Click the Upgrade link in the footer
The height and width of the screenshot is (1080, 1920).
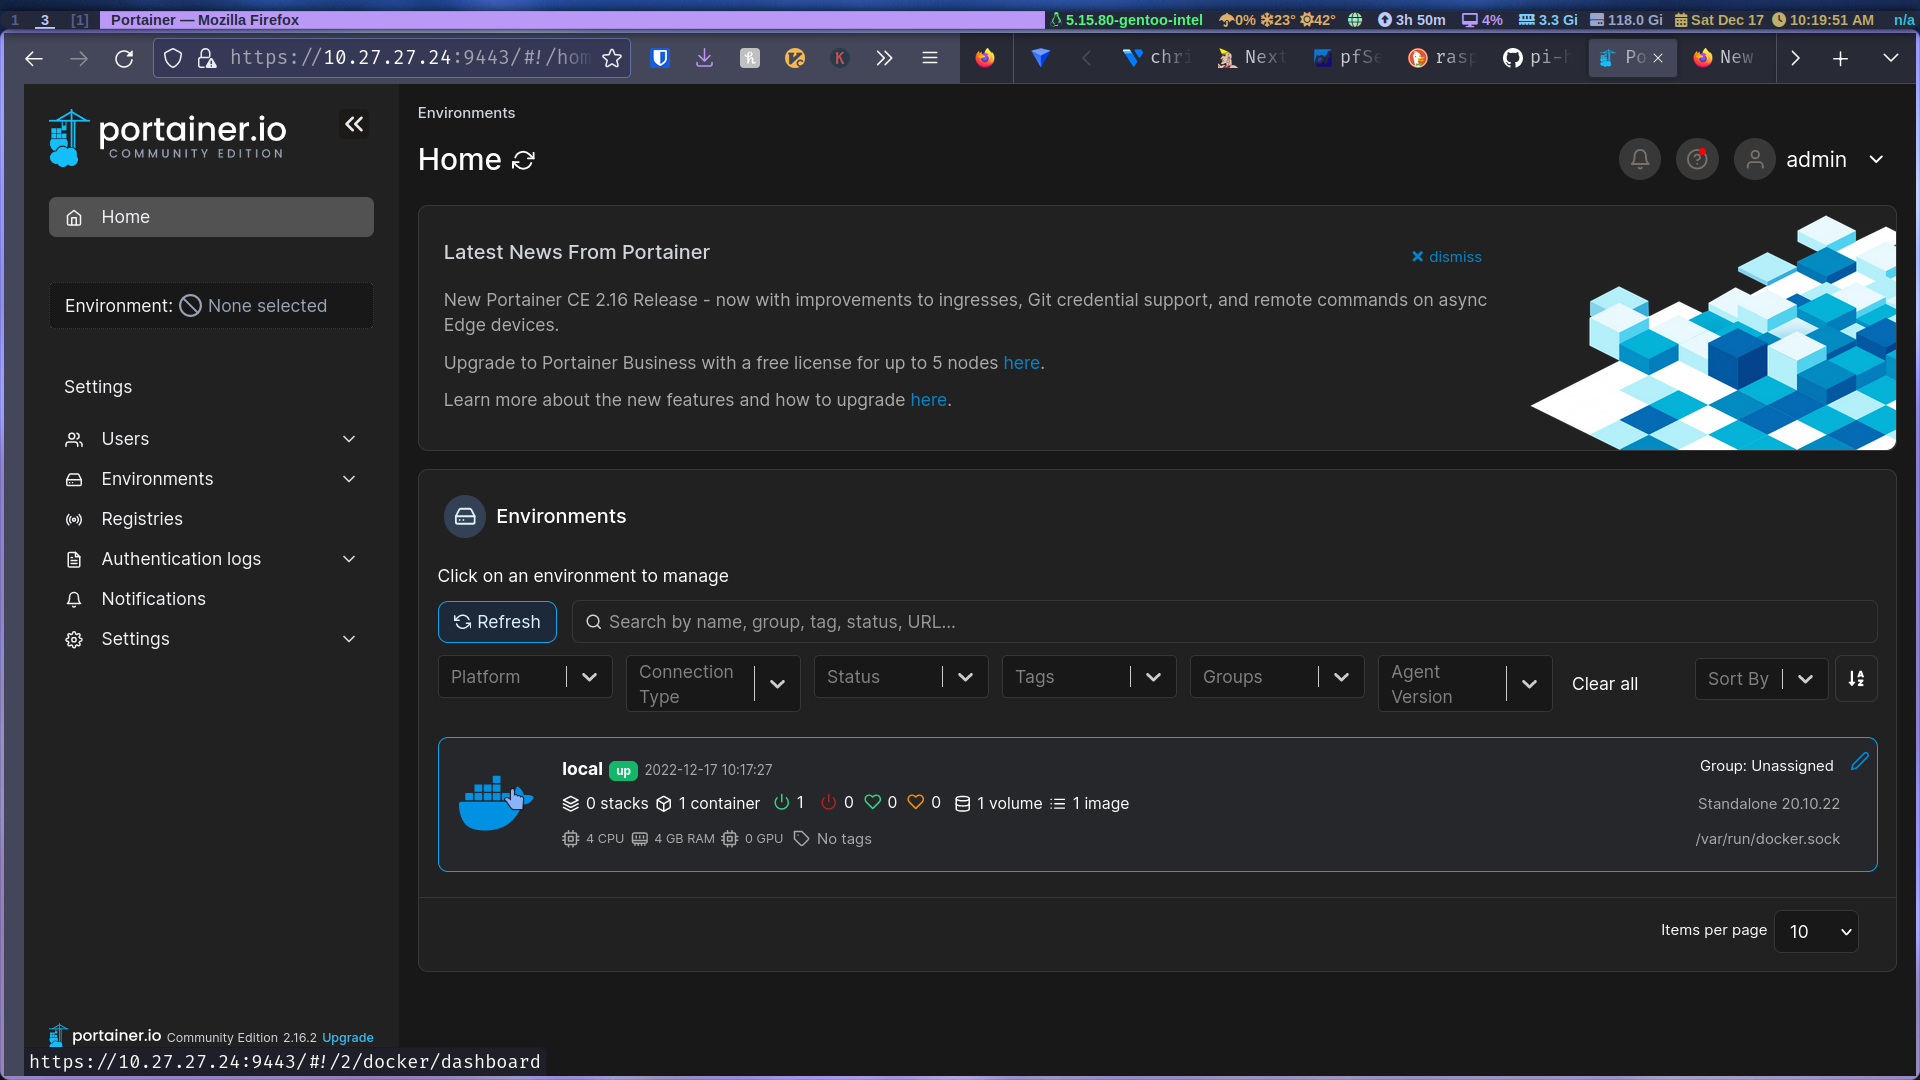click(x=347, y=1038)
